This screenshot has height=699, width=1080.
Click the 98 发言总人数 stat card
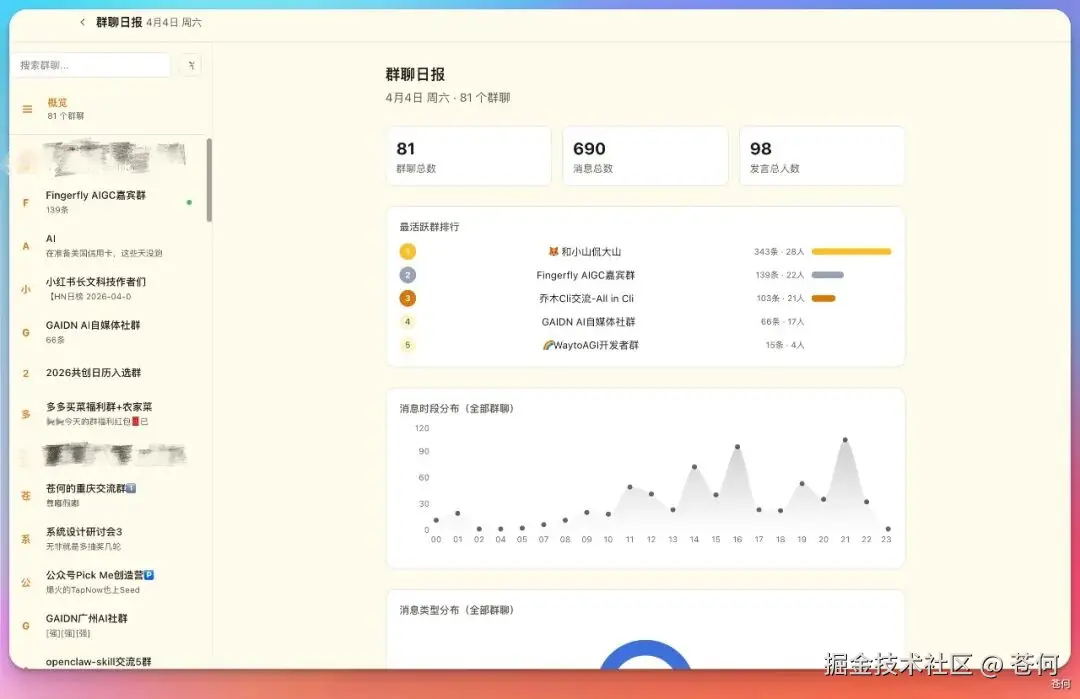[x=822, y=156]
